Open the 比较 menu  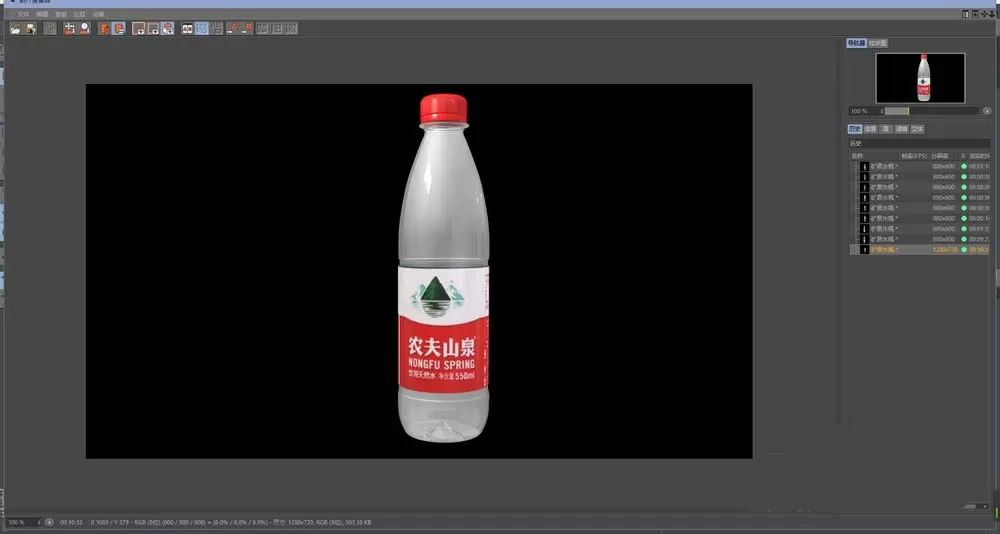point(79,14)
